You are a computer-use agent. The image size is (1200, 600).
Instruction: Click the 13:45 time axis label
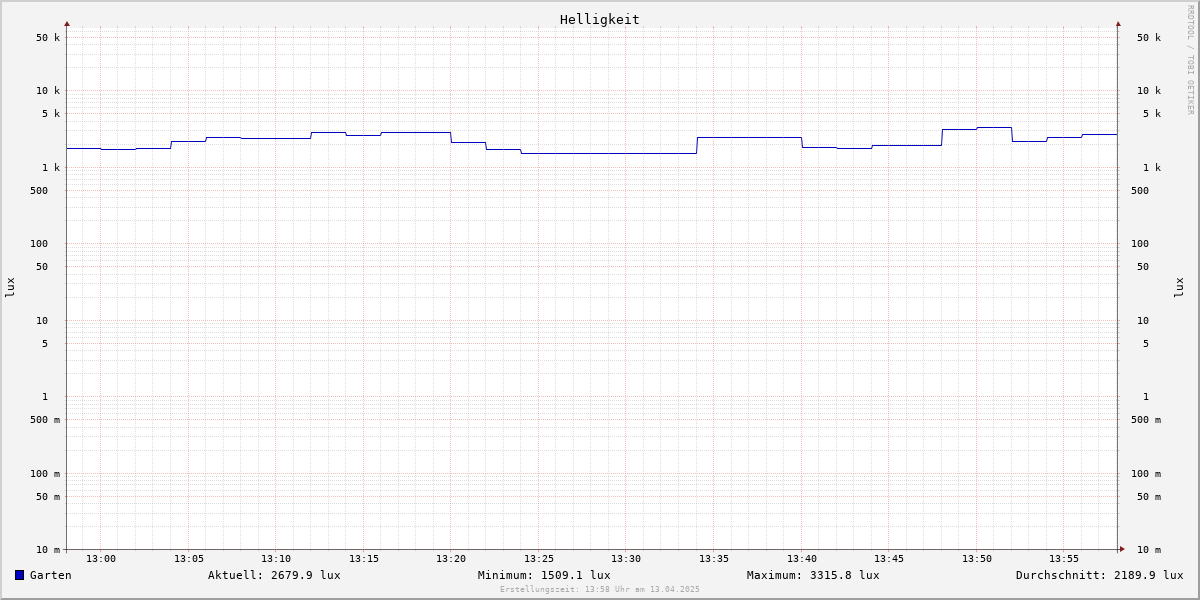tap(889, 559)
